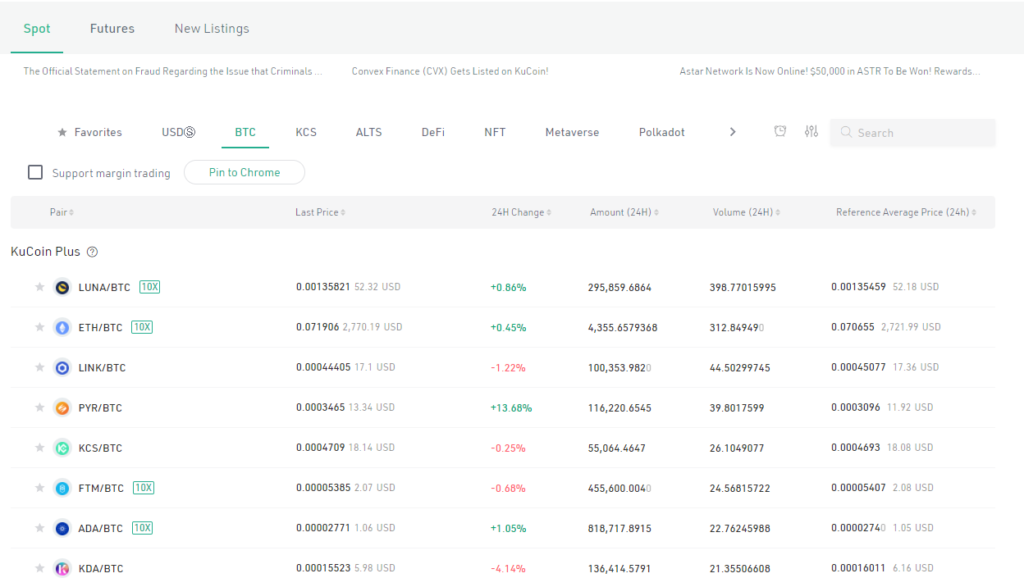Click the help icon next to KuCoin Plus
Viewport: 1024px width, 587px height.
click(x=93, y=251)
